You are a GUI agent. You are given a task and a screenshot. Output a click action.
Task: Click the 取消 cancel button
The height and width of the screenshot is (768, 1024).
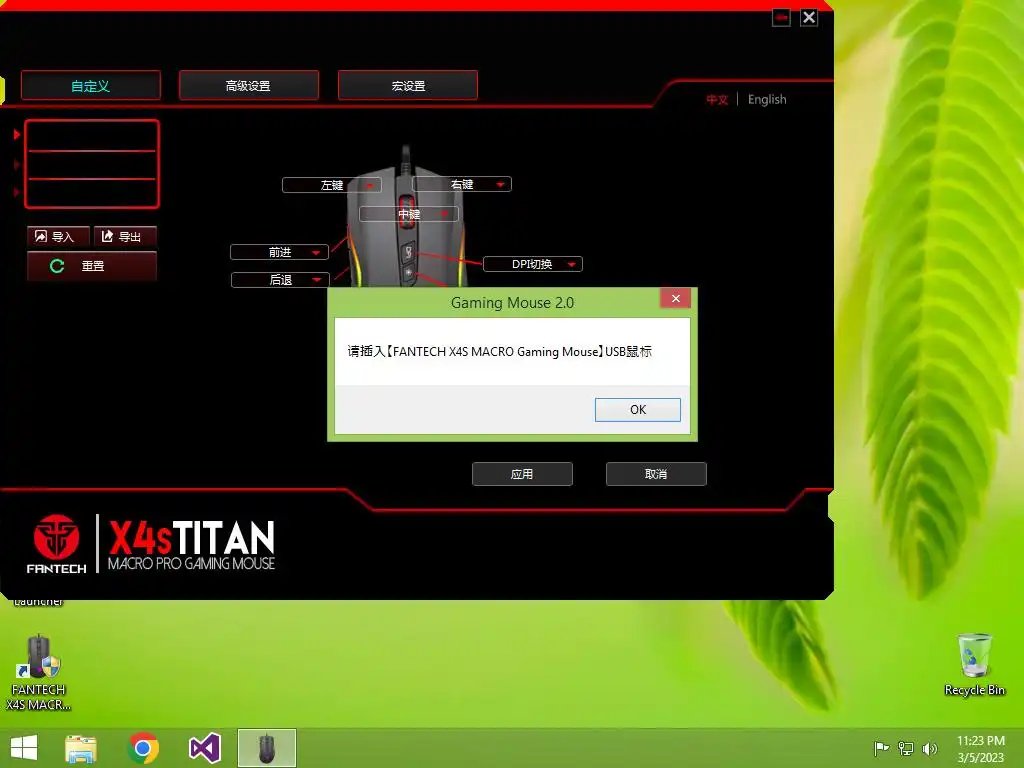click(x=656, y=474)
